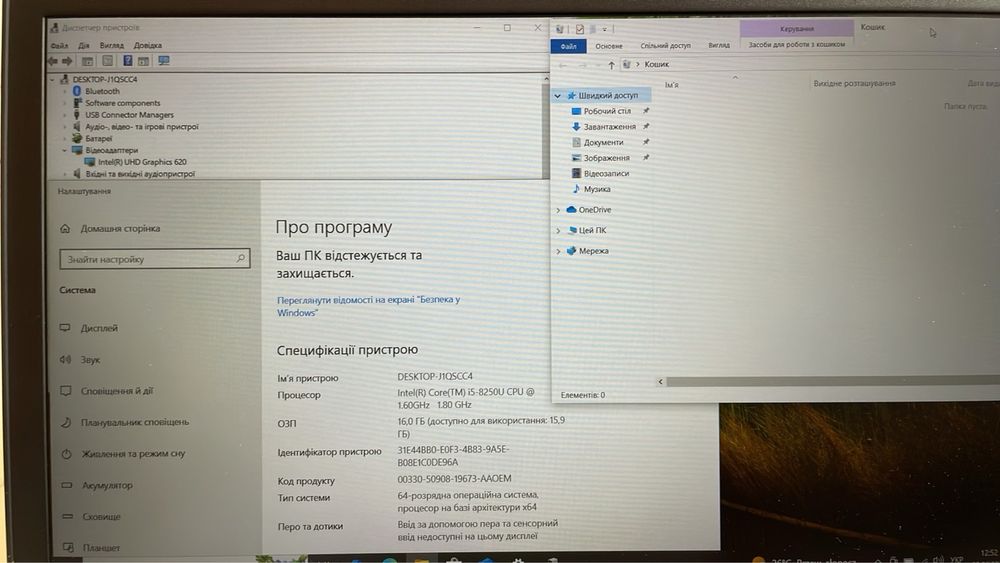Open Файл tab in Explorer ribbon
The image size is (1000, 563).
tap(568, 46)
